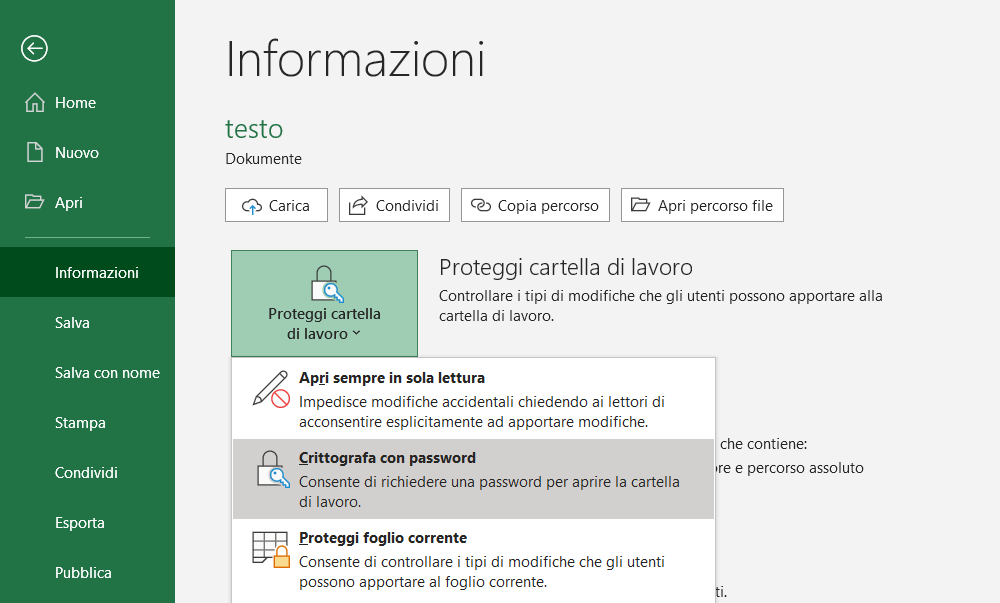Click the Proteggi cartella di lavoro heading
This screenshot has height=603, width=1000.
point(566,268)
